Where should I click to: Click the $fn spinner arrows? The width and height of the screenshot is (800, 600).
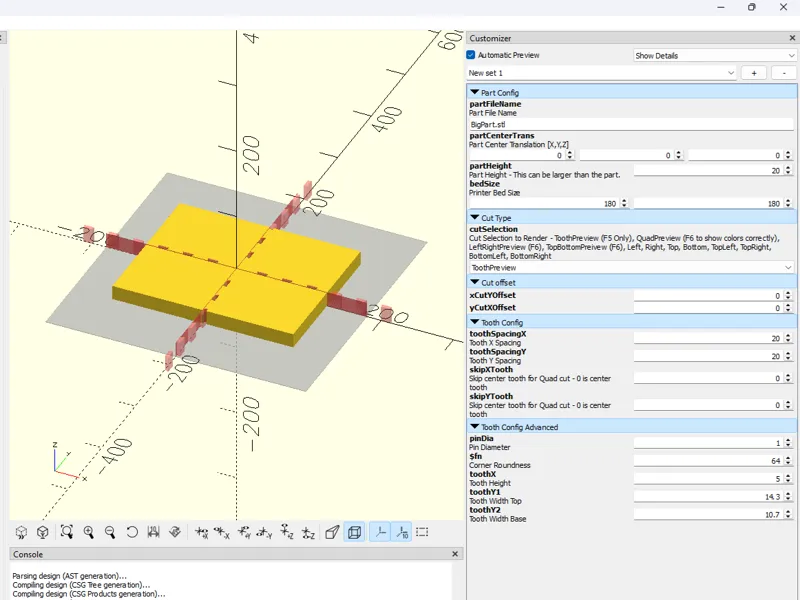[x=788, y=461]
